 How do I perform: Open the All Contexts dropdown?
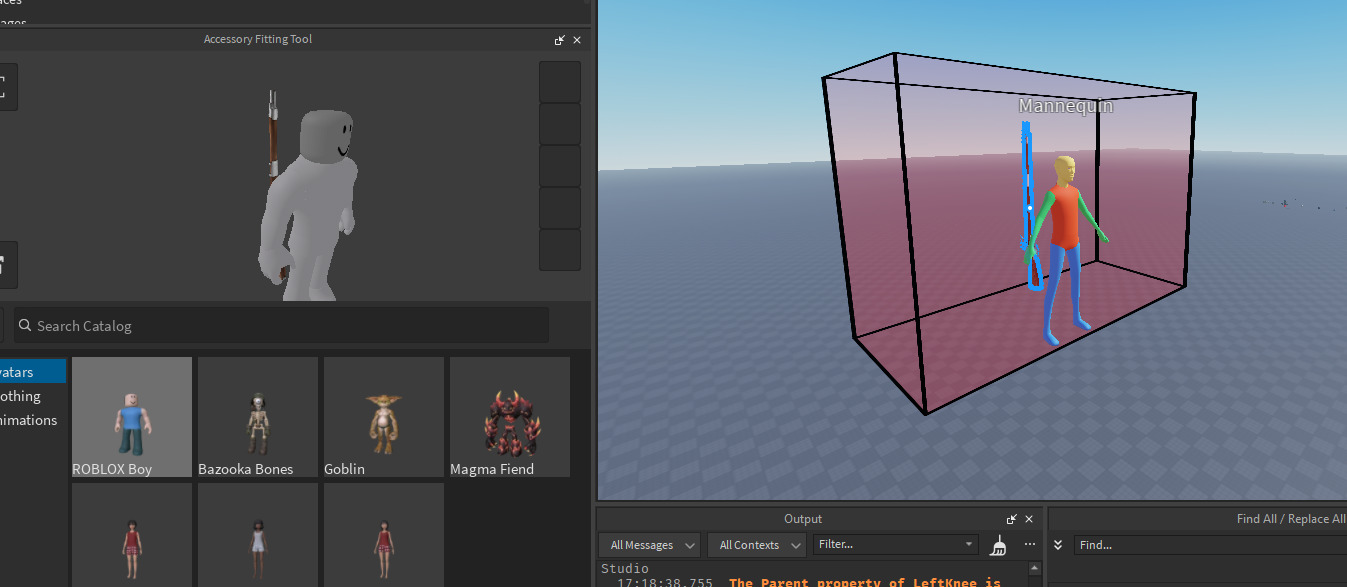(x=756, y=544)
